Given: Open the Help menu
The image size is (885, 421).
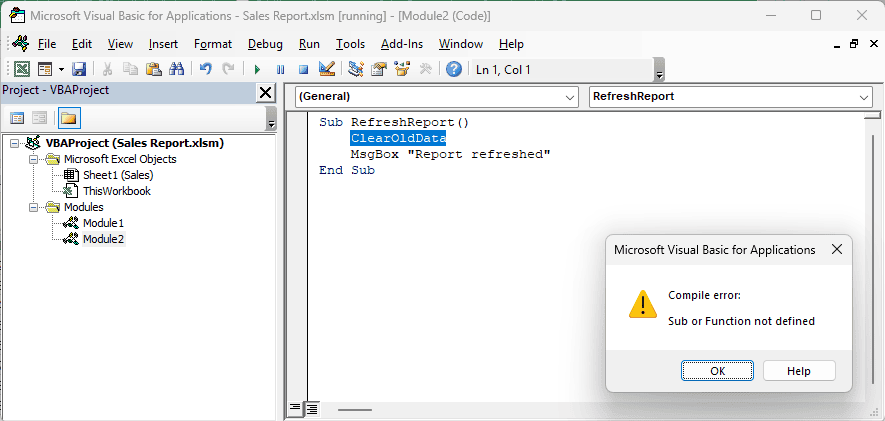Looking at the screenshot, I should [511, 44].
